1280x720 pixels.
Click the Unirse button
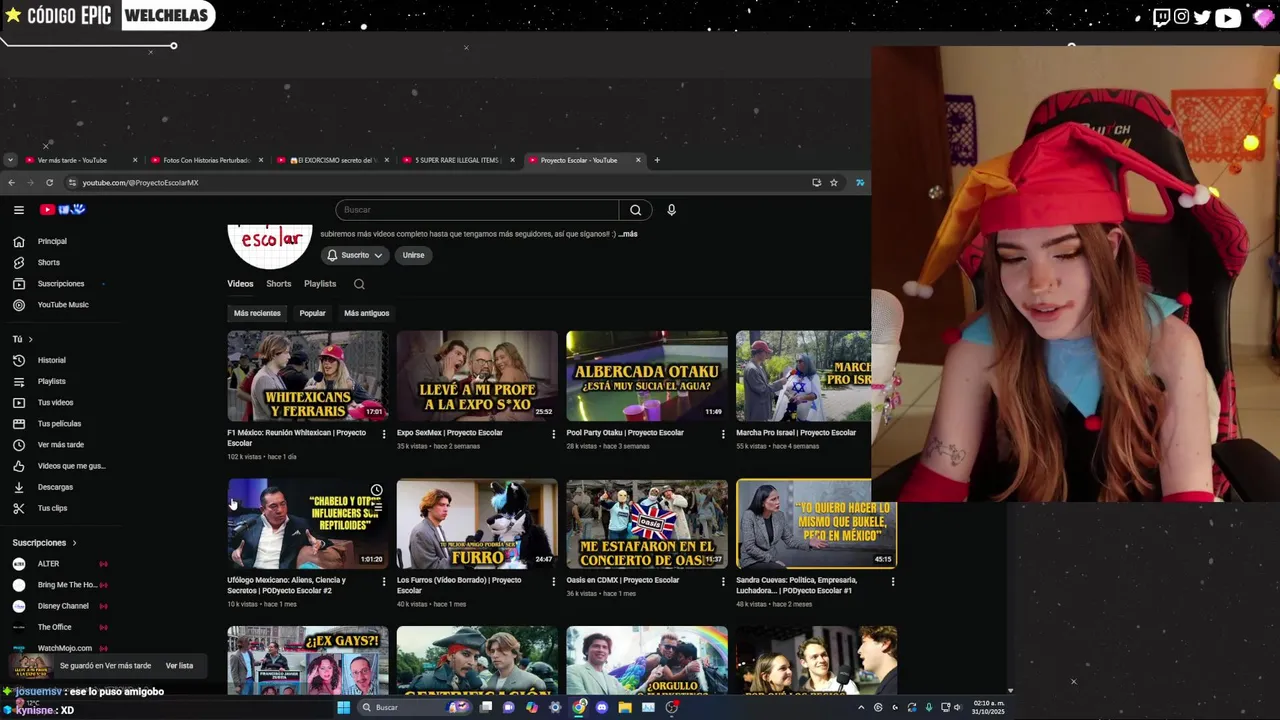[x=413, y=255]
